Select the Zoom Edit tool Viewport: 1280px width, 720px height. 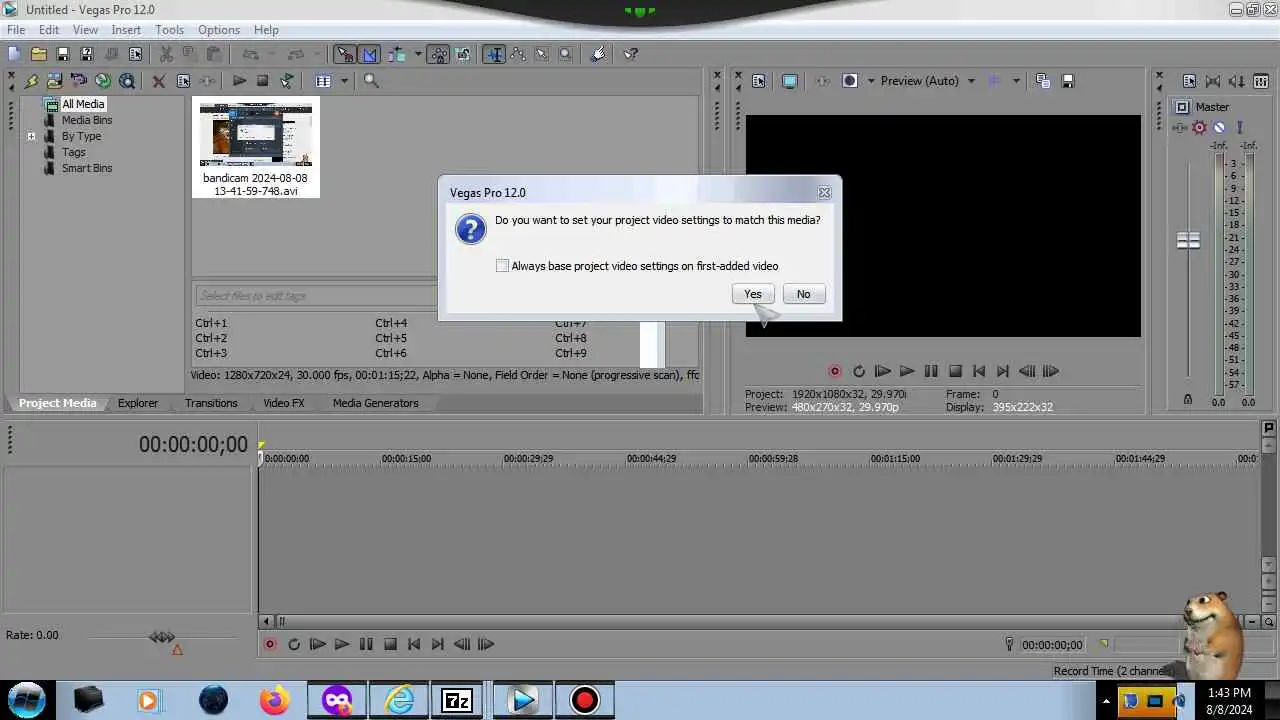tap(566, 54)
